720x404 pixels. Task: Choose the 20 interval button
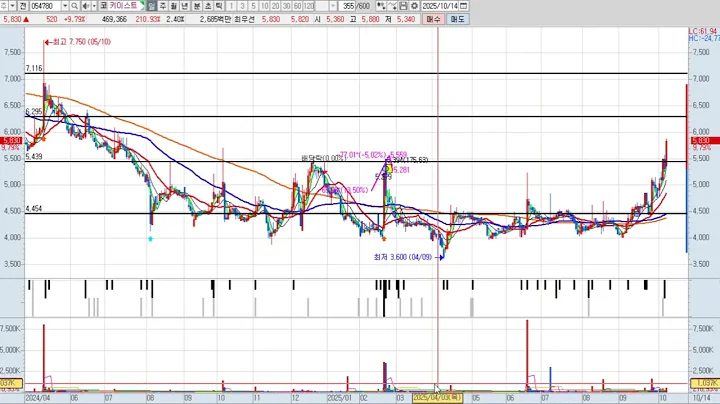[276, 6]
